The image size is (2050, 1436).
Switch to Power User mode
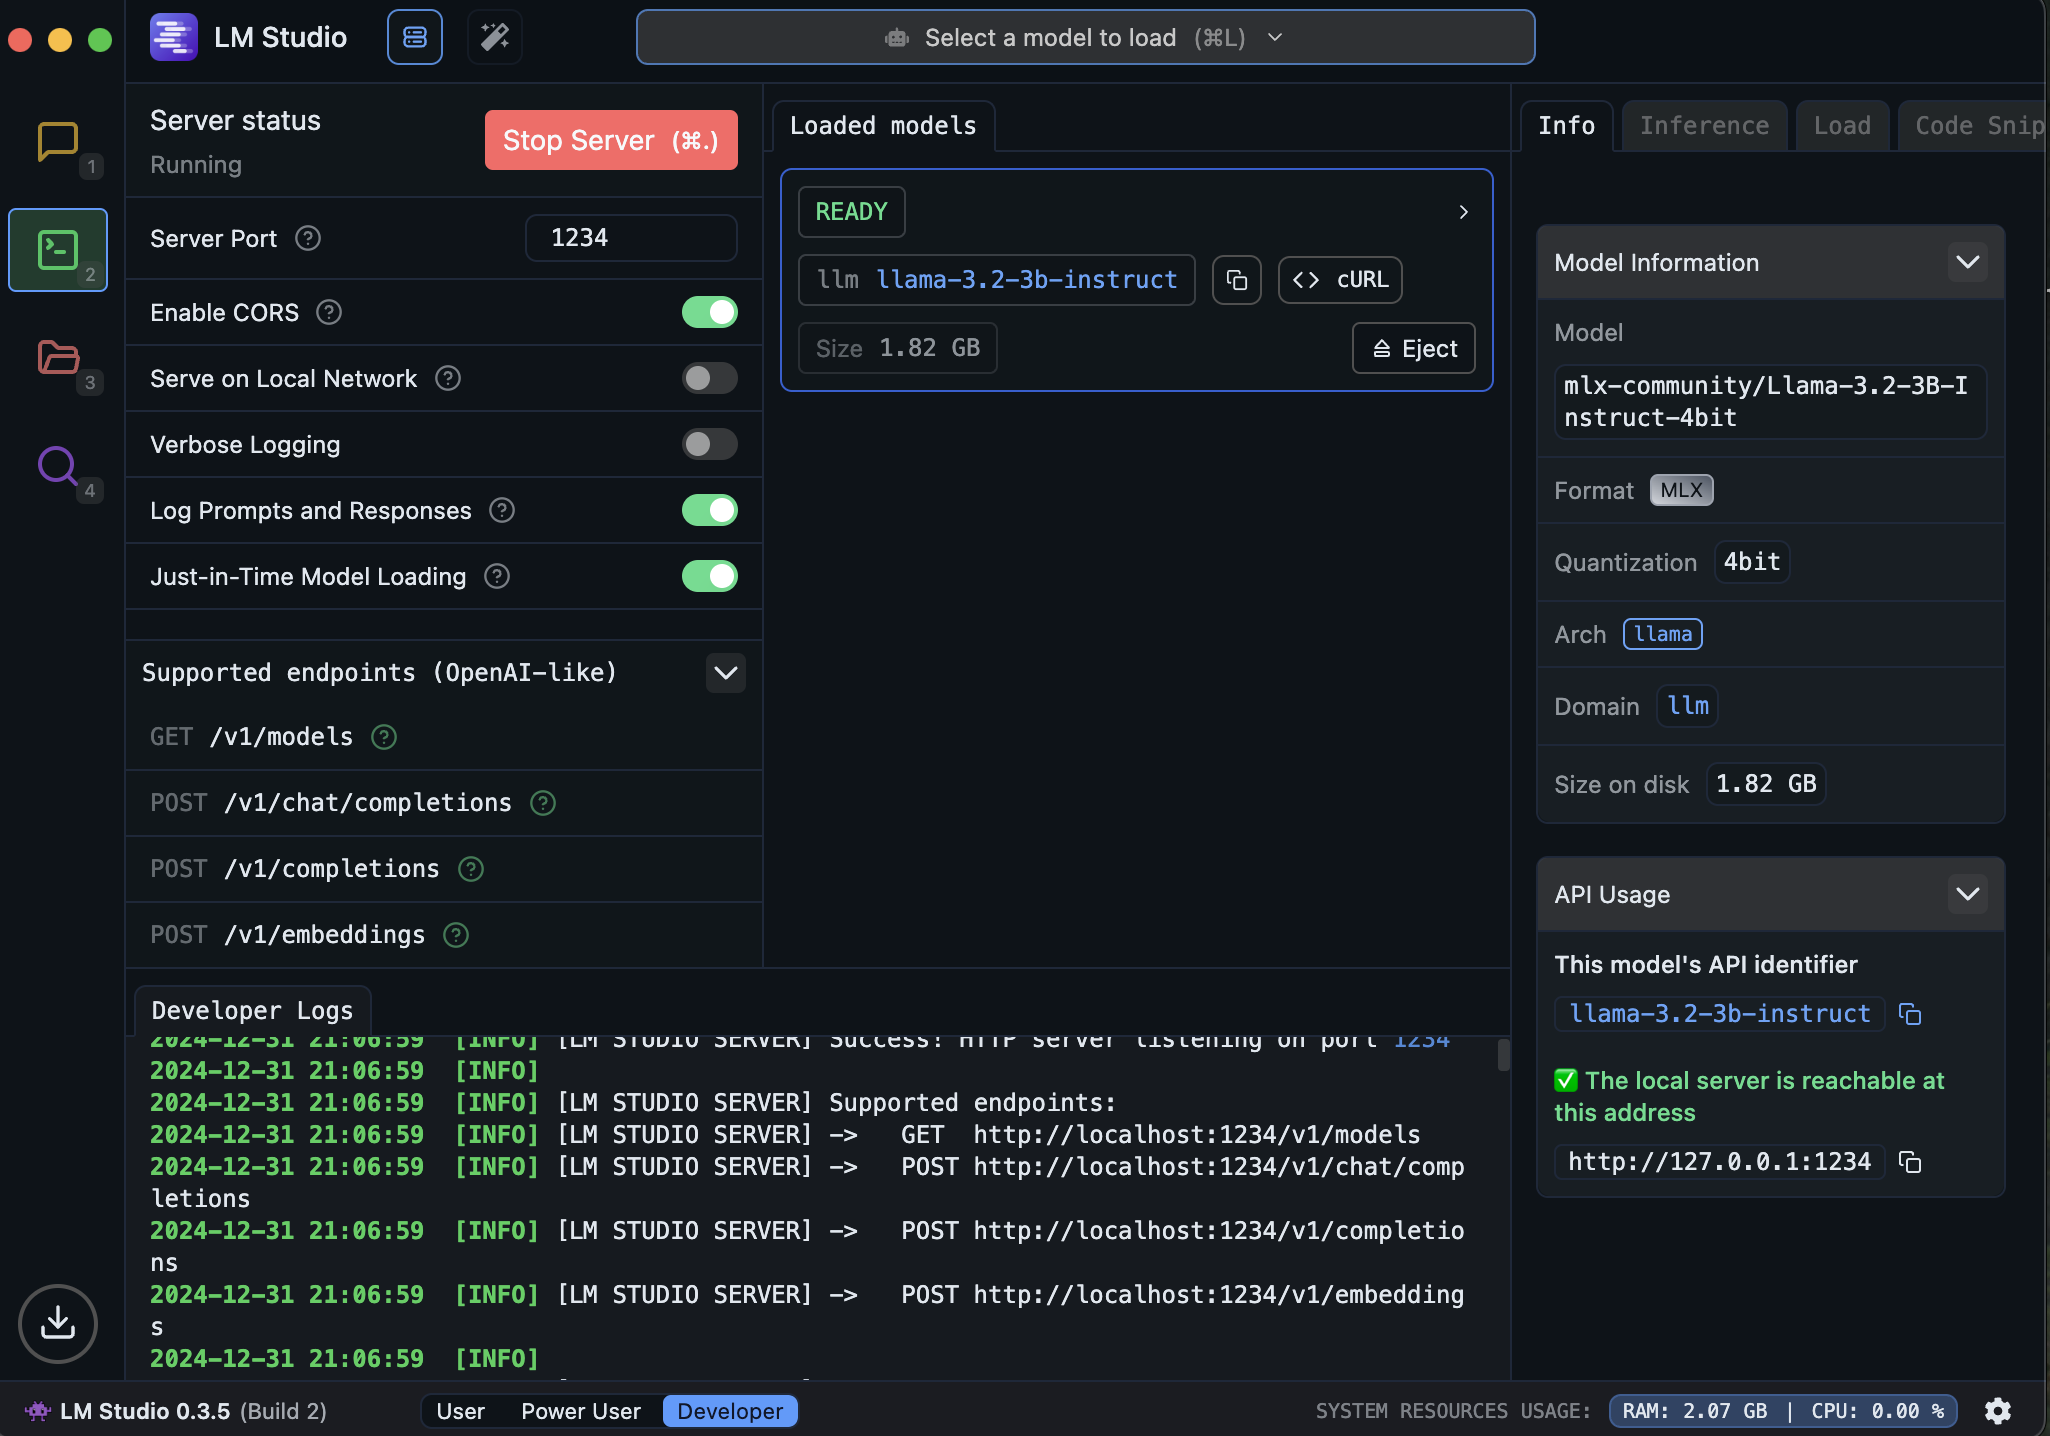(581, 1411)
